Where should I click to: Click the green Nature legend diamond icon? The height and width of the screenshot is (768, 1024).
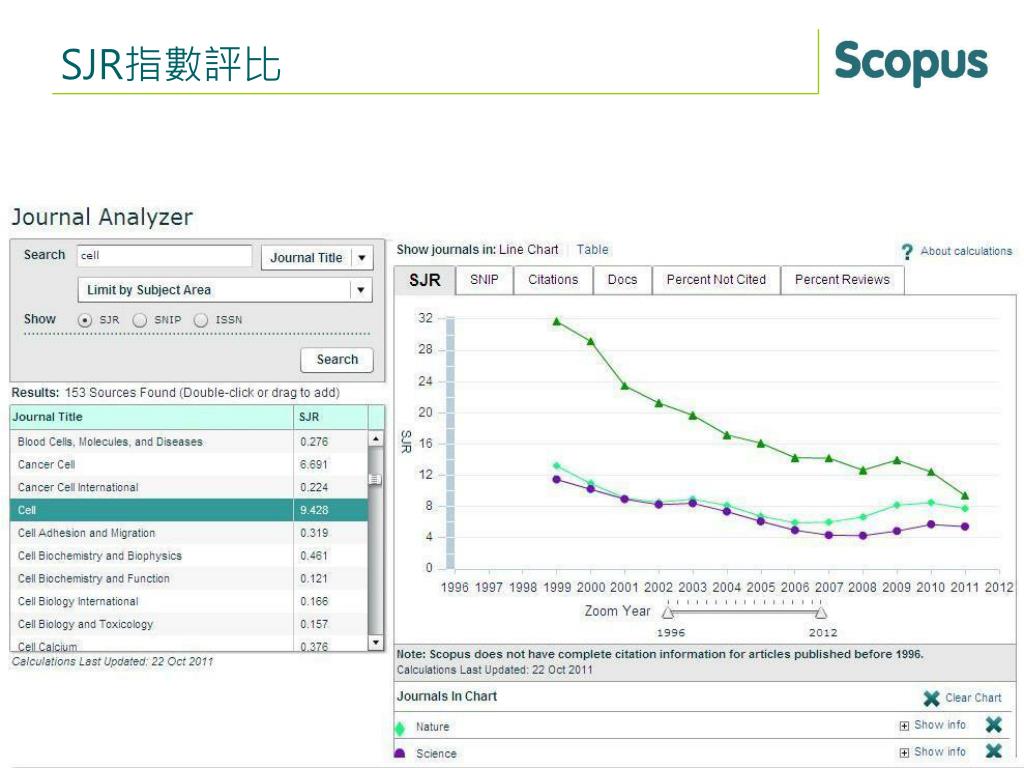[x=400, y=728]
